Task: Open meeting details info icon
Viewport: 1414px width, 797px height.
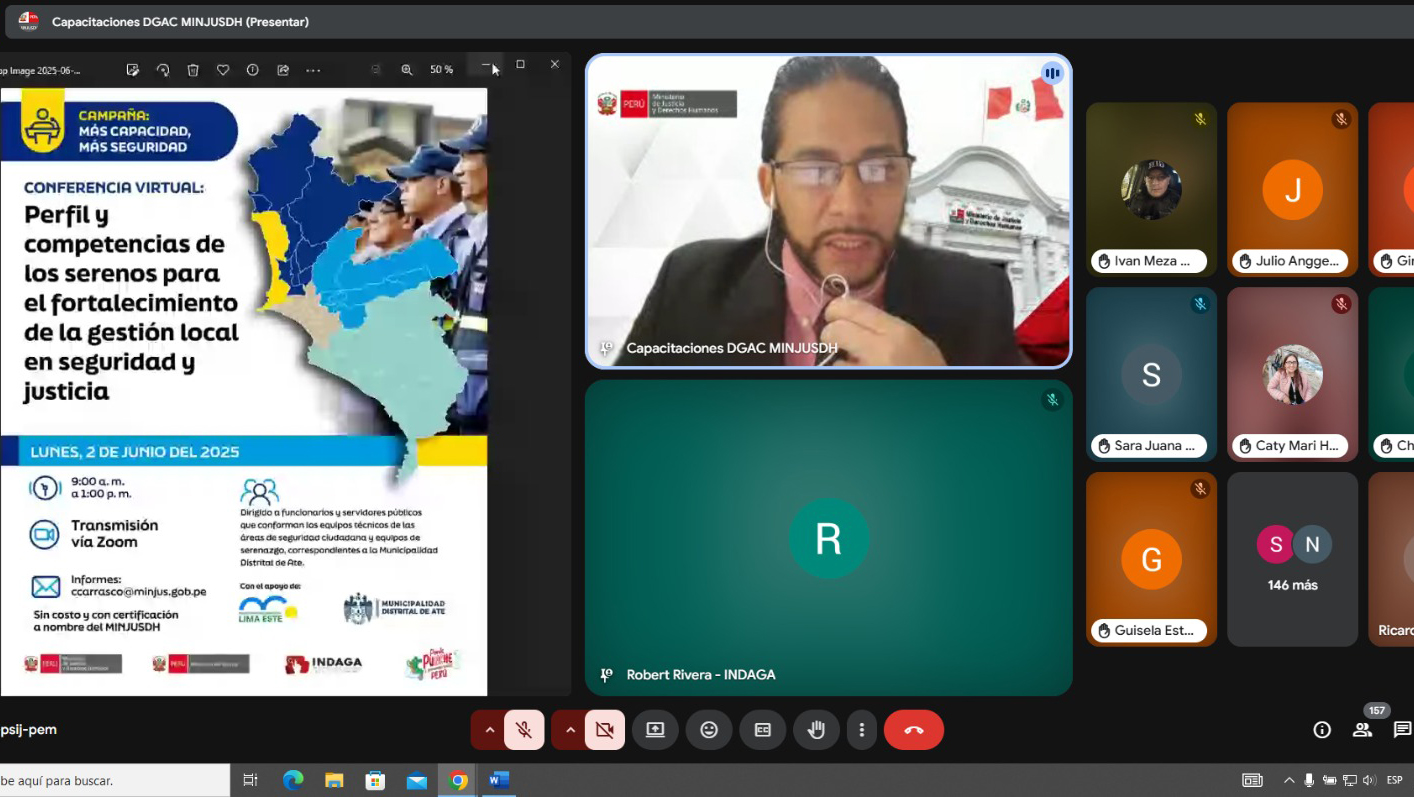Action: tap(1322, 730)
